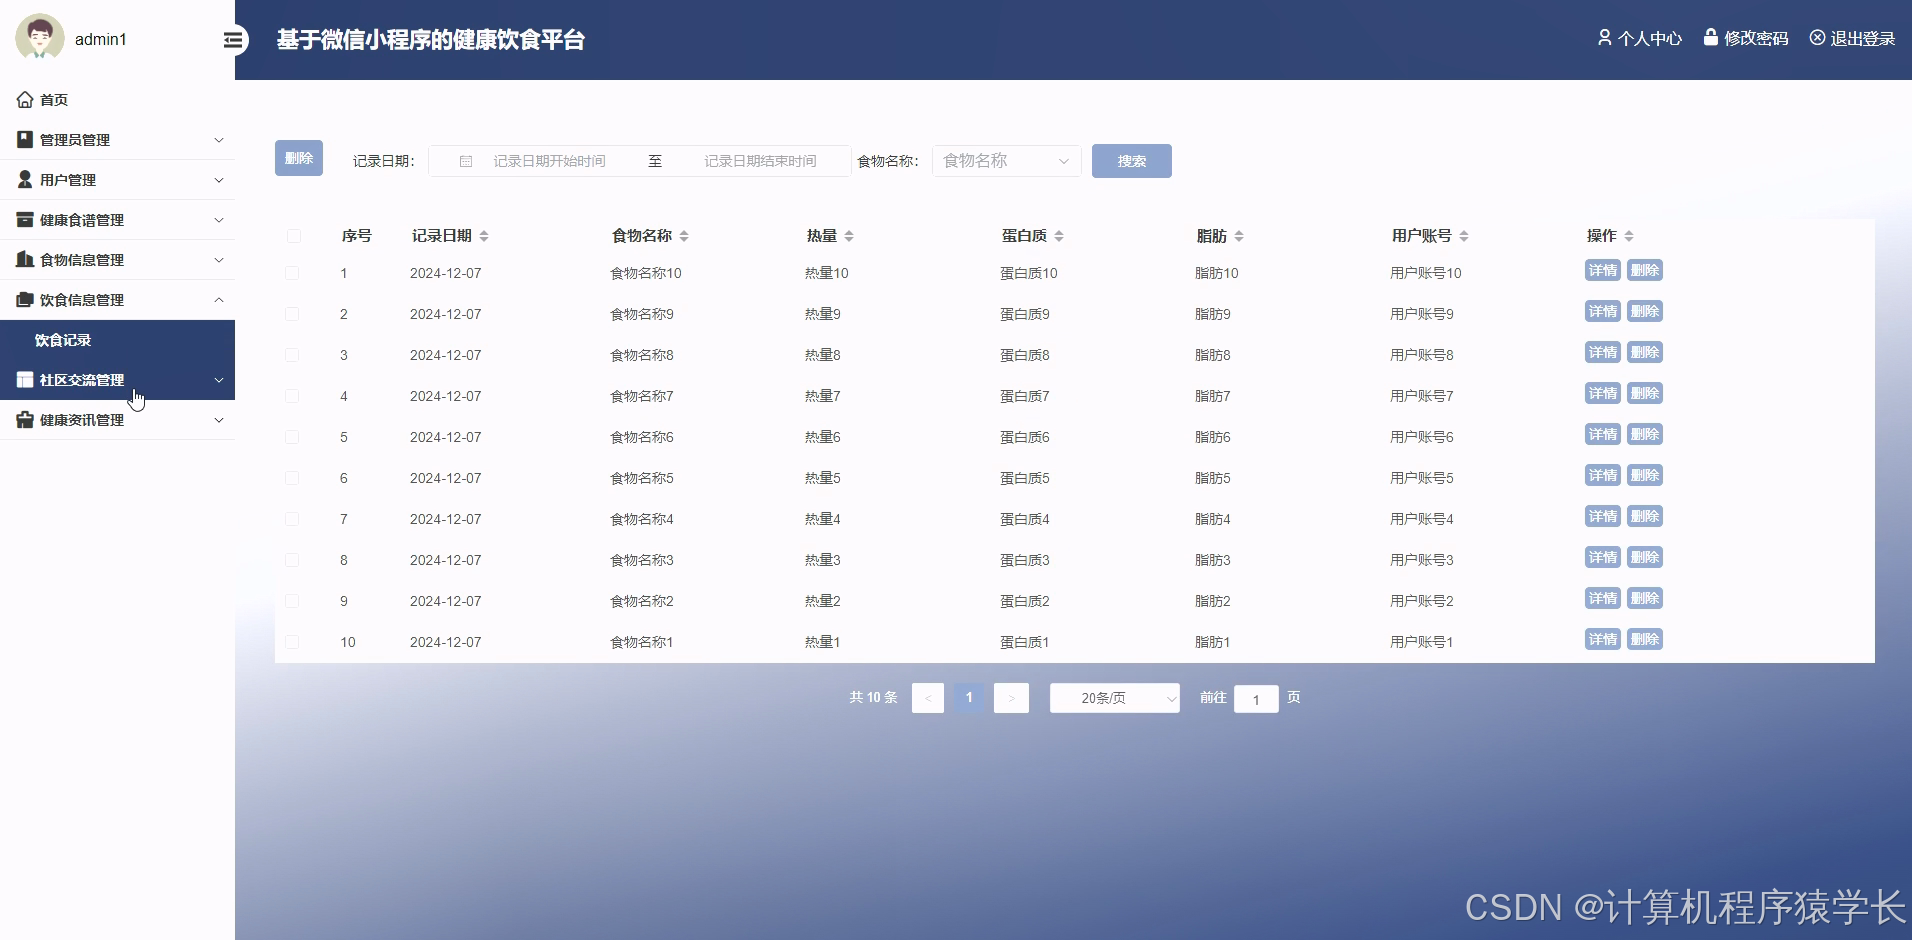Click the 用户管理 user management icon
Image resolution: width=1912 pixels, height=940 pixels.
pos(23,179)
